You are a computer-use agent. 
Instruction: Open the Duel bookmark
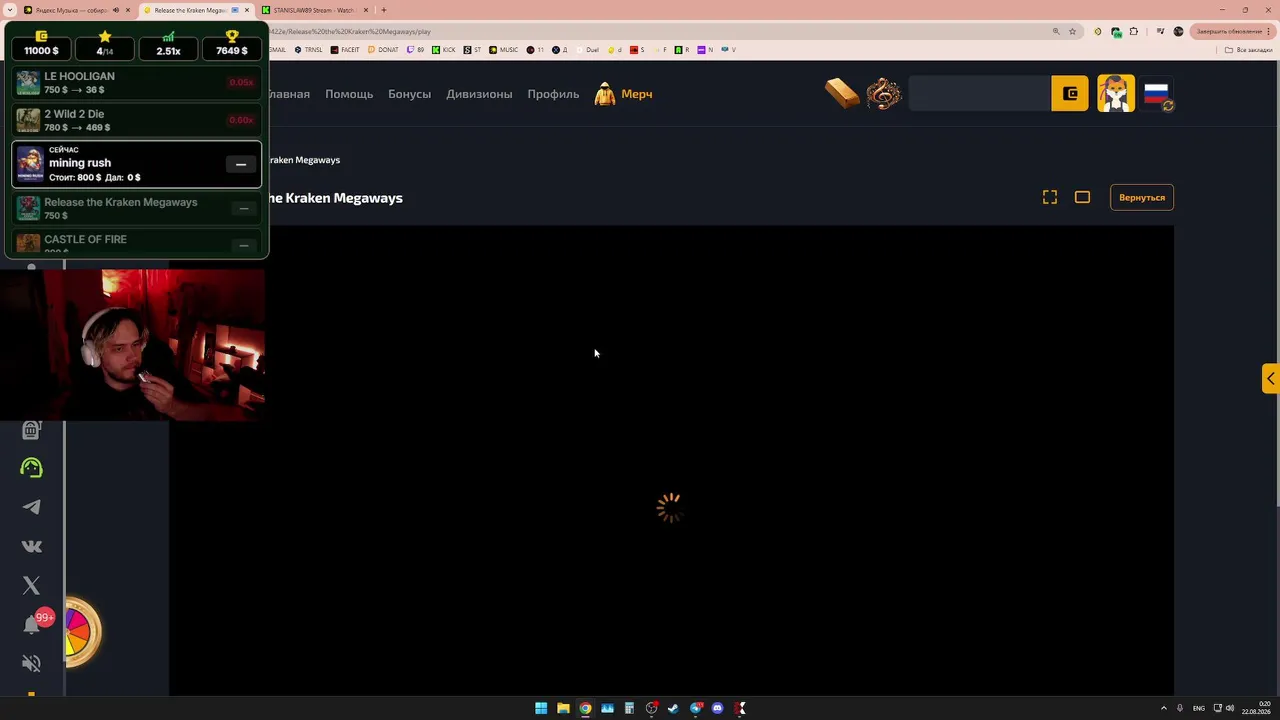(587, 49)
